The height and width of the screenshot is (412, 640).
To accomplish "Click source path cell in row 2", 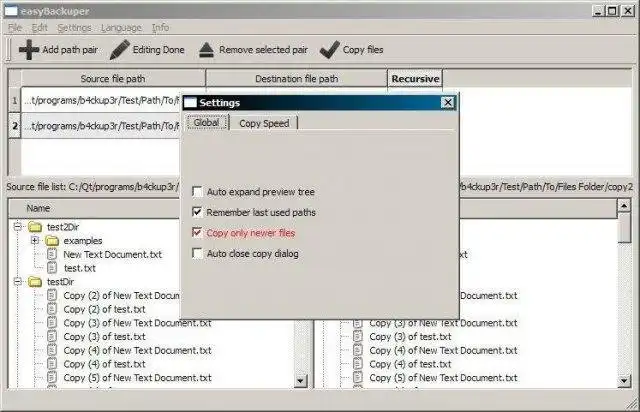I will [x=101, y=126].
